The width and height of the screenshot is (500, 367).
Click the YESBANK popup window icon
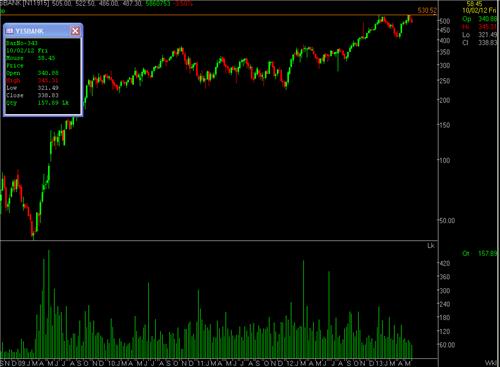click(x=10, y=31)
